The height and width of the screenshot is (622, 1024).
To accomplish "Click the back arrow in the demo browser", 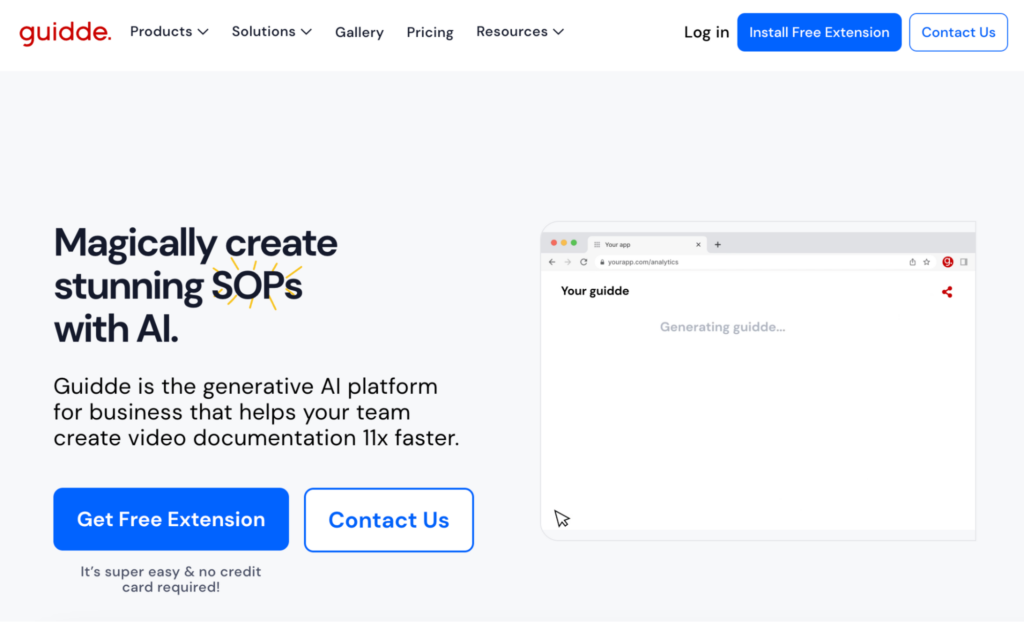I will point(552,262).
